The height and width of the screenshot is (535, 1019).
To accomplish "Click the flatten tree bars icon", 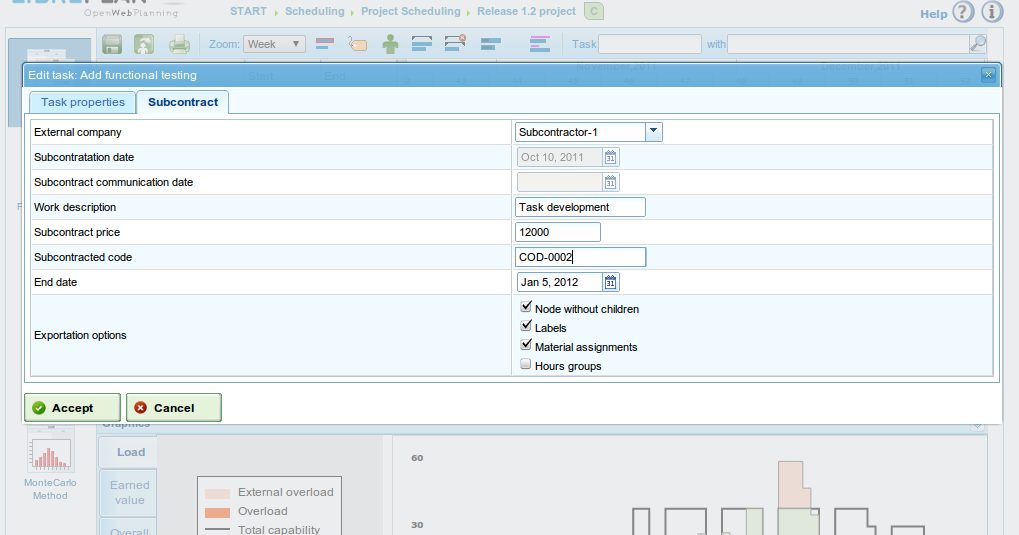I will (x=491, y=44).
